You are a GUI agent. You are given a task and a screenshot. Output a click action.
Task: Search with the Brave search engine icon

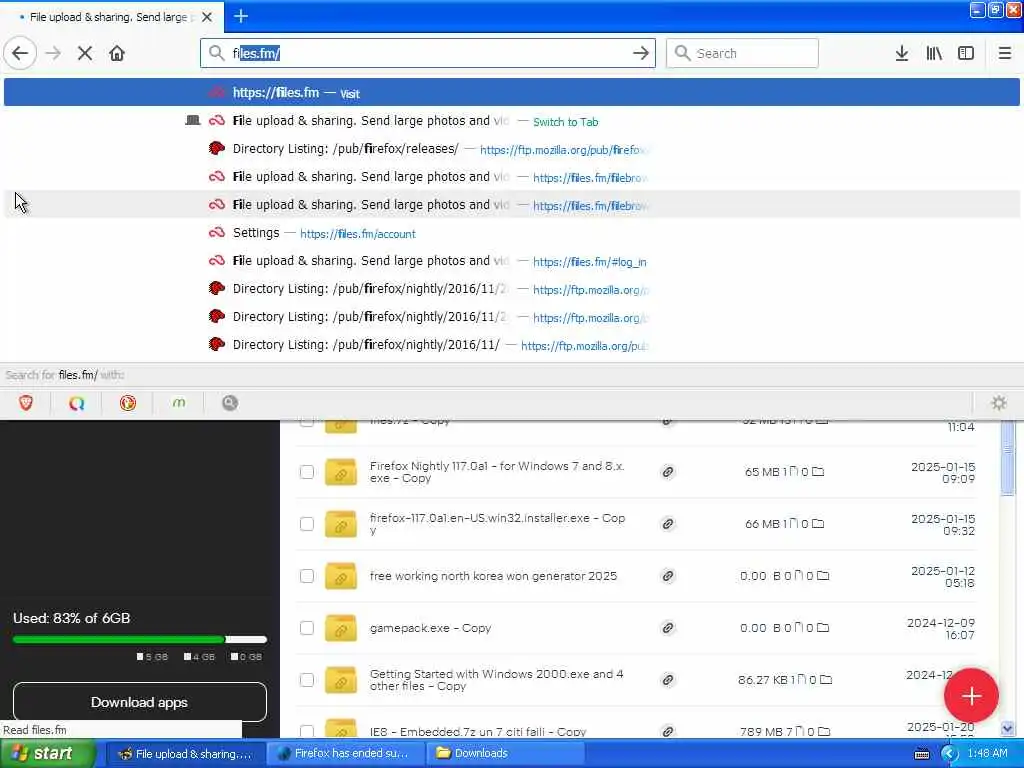[25, 403]
